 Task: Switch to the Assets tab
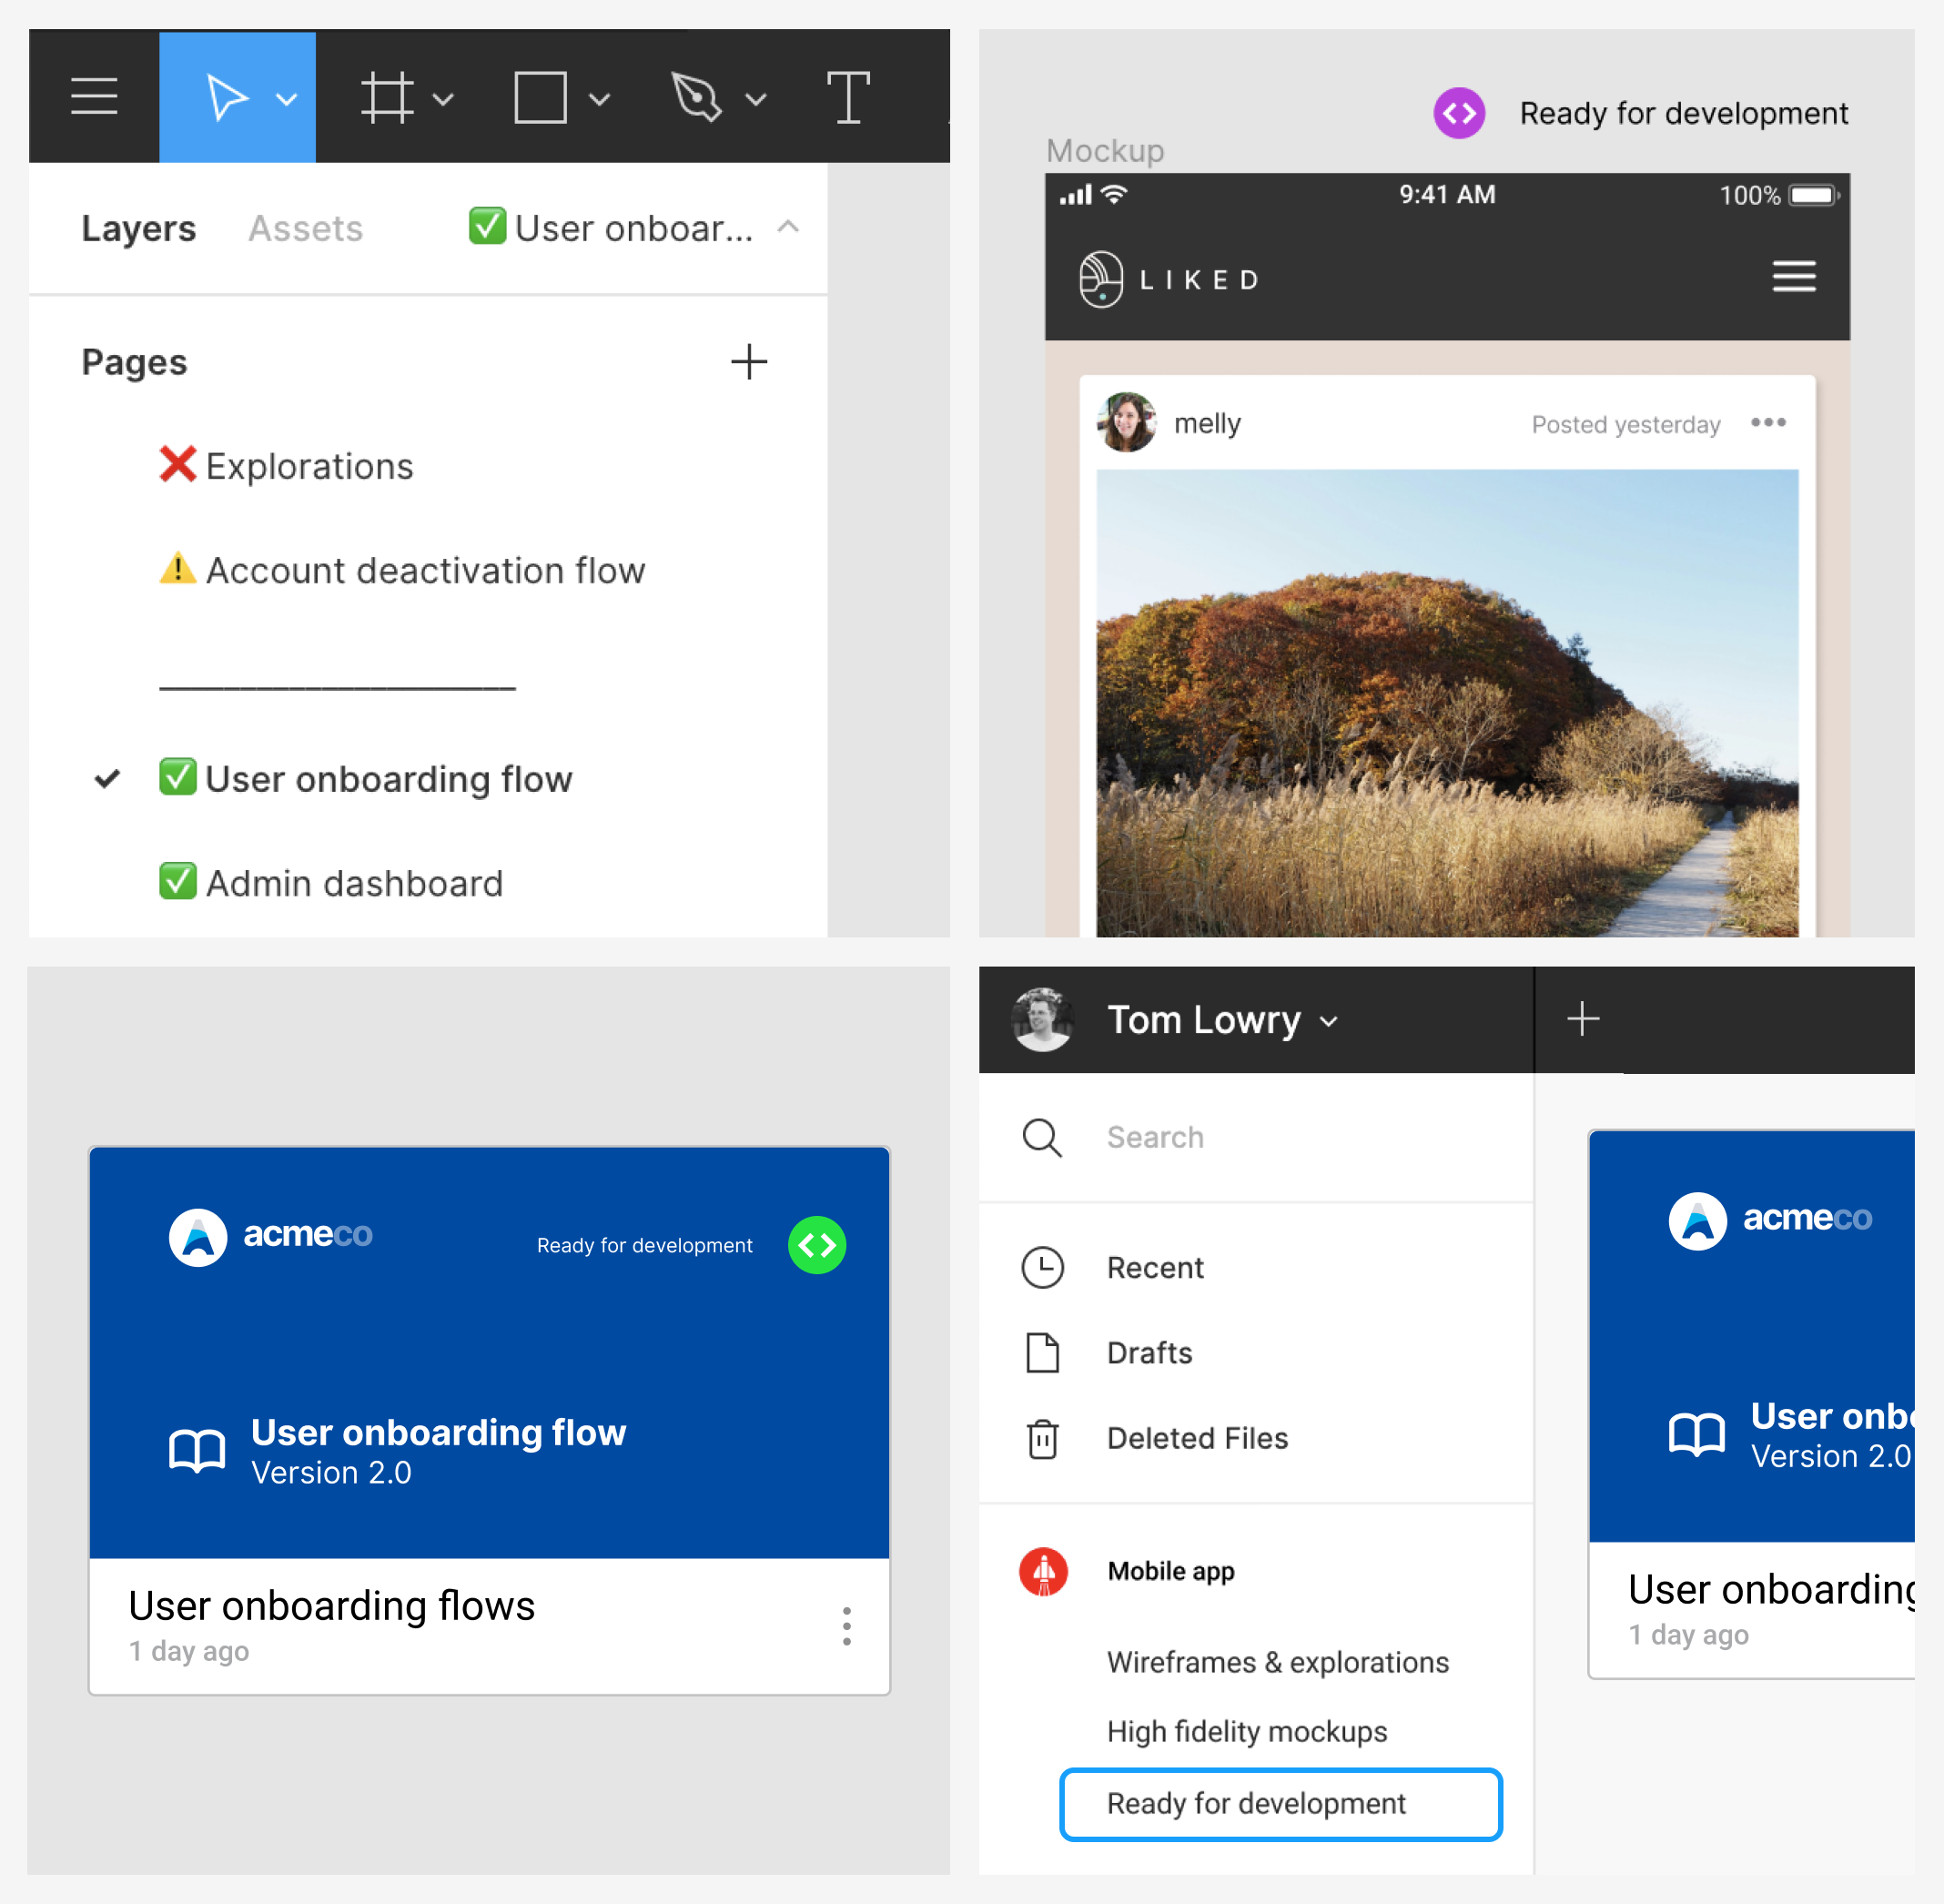tap(305, 229)
